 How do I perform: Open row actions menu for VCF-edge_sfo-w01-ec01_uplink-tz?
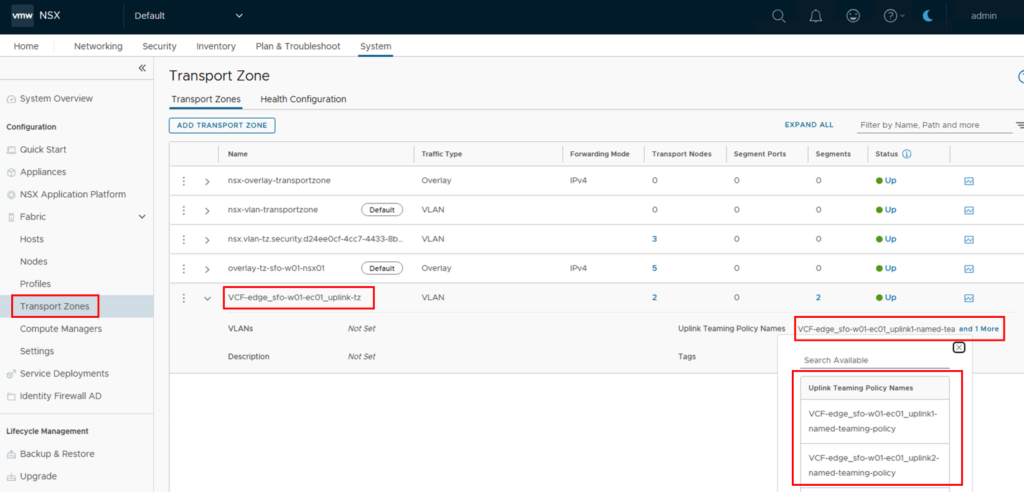tap(184, 298)
